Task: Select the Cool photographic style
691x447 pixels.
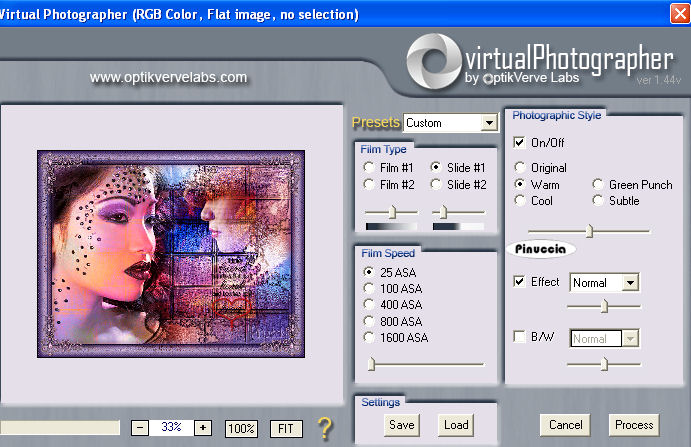Action: click(520, 201)
